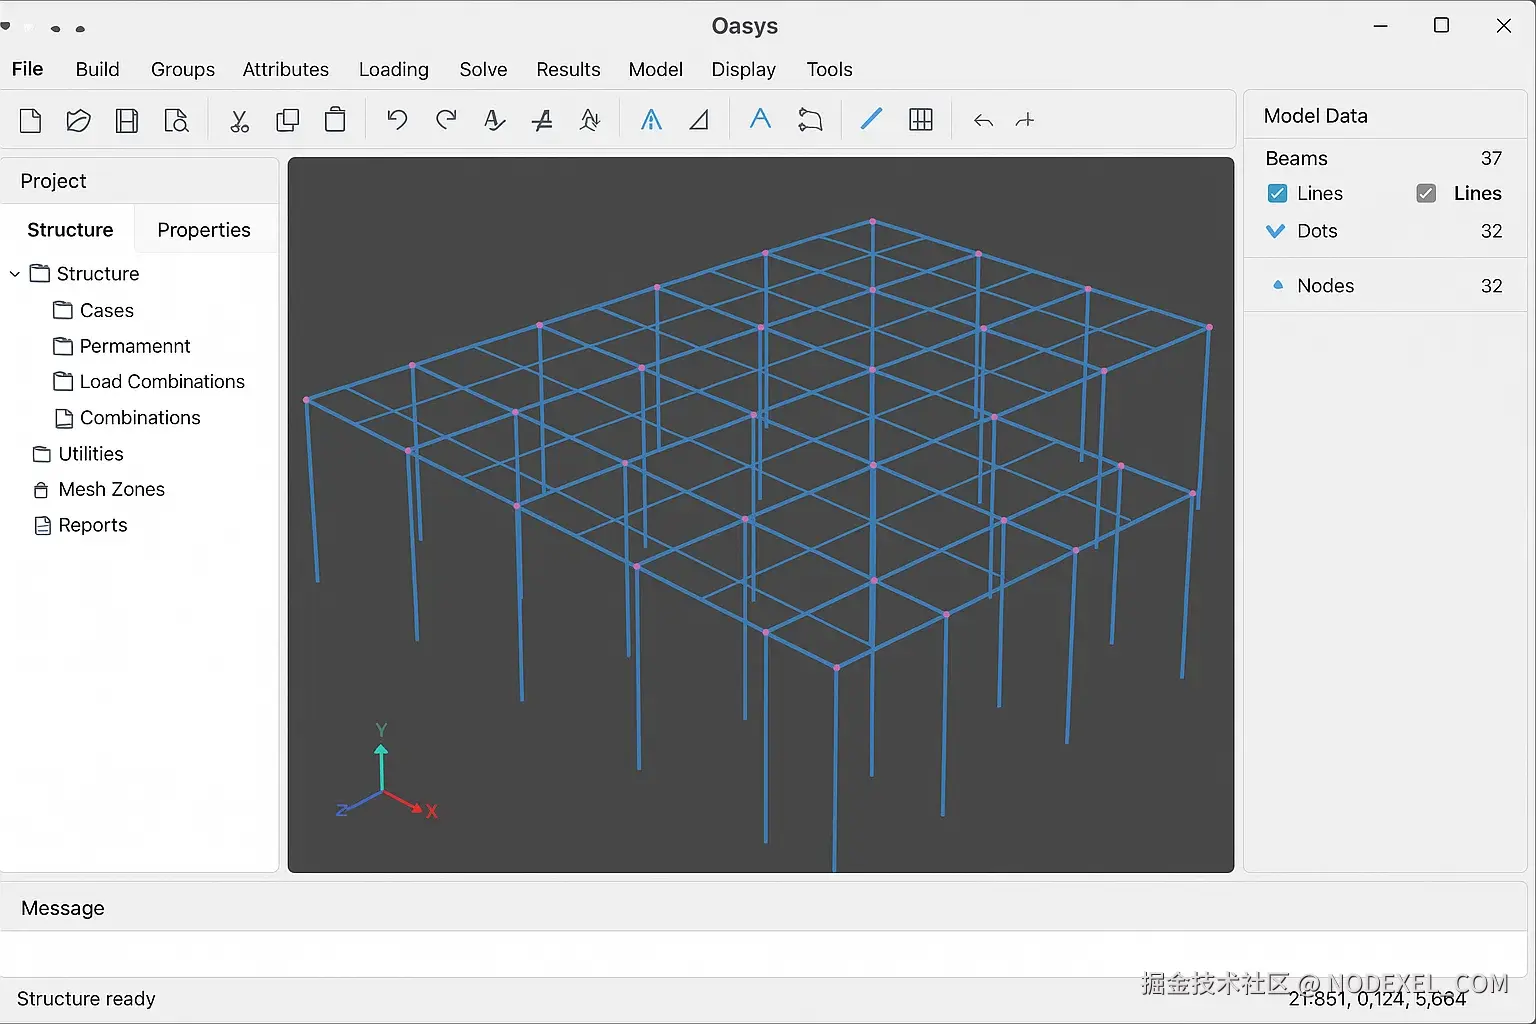Open the Groups menu
1536x1024 pixels.
coord(183,69)
